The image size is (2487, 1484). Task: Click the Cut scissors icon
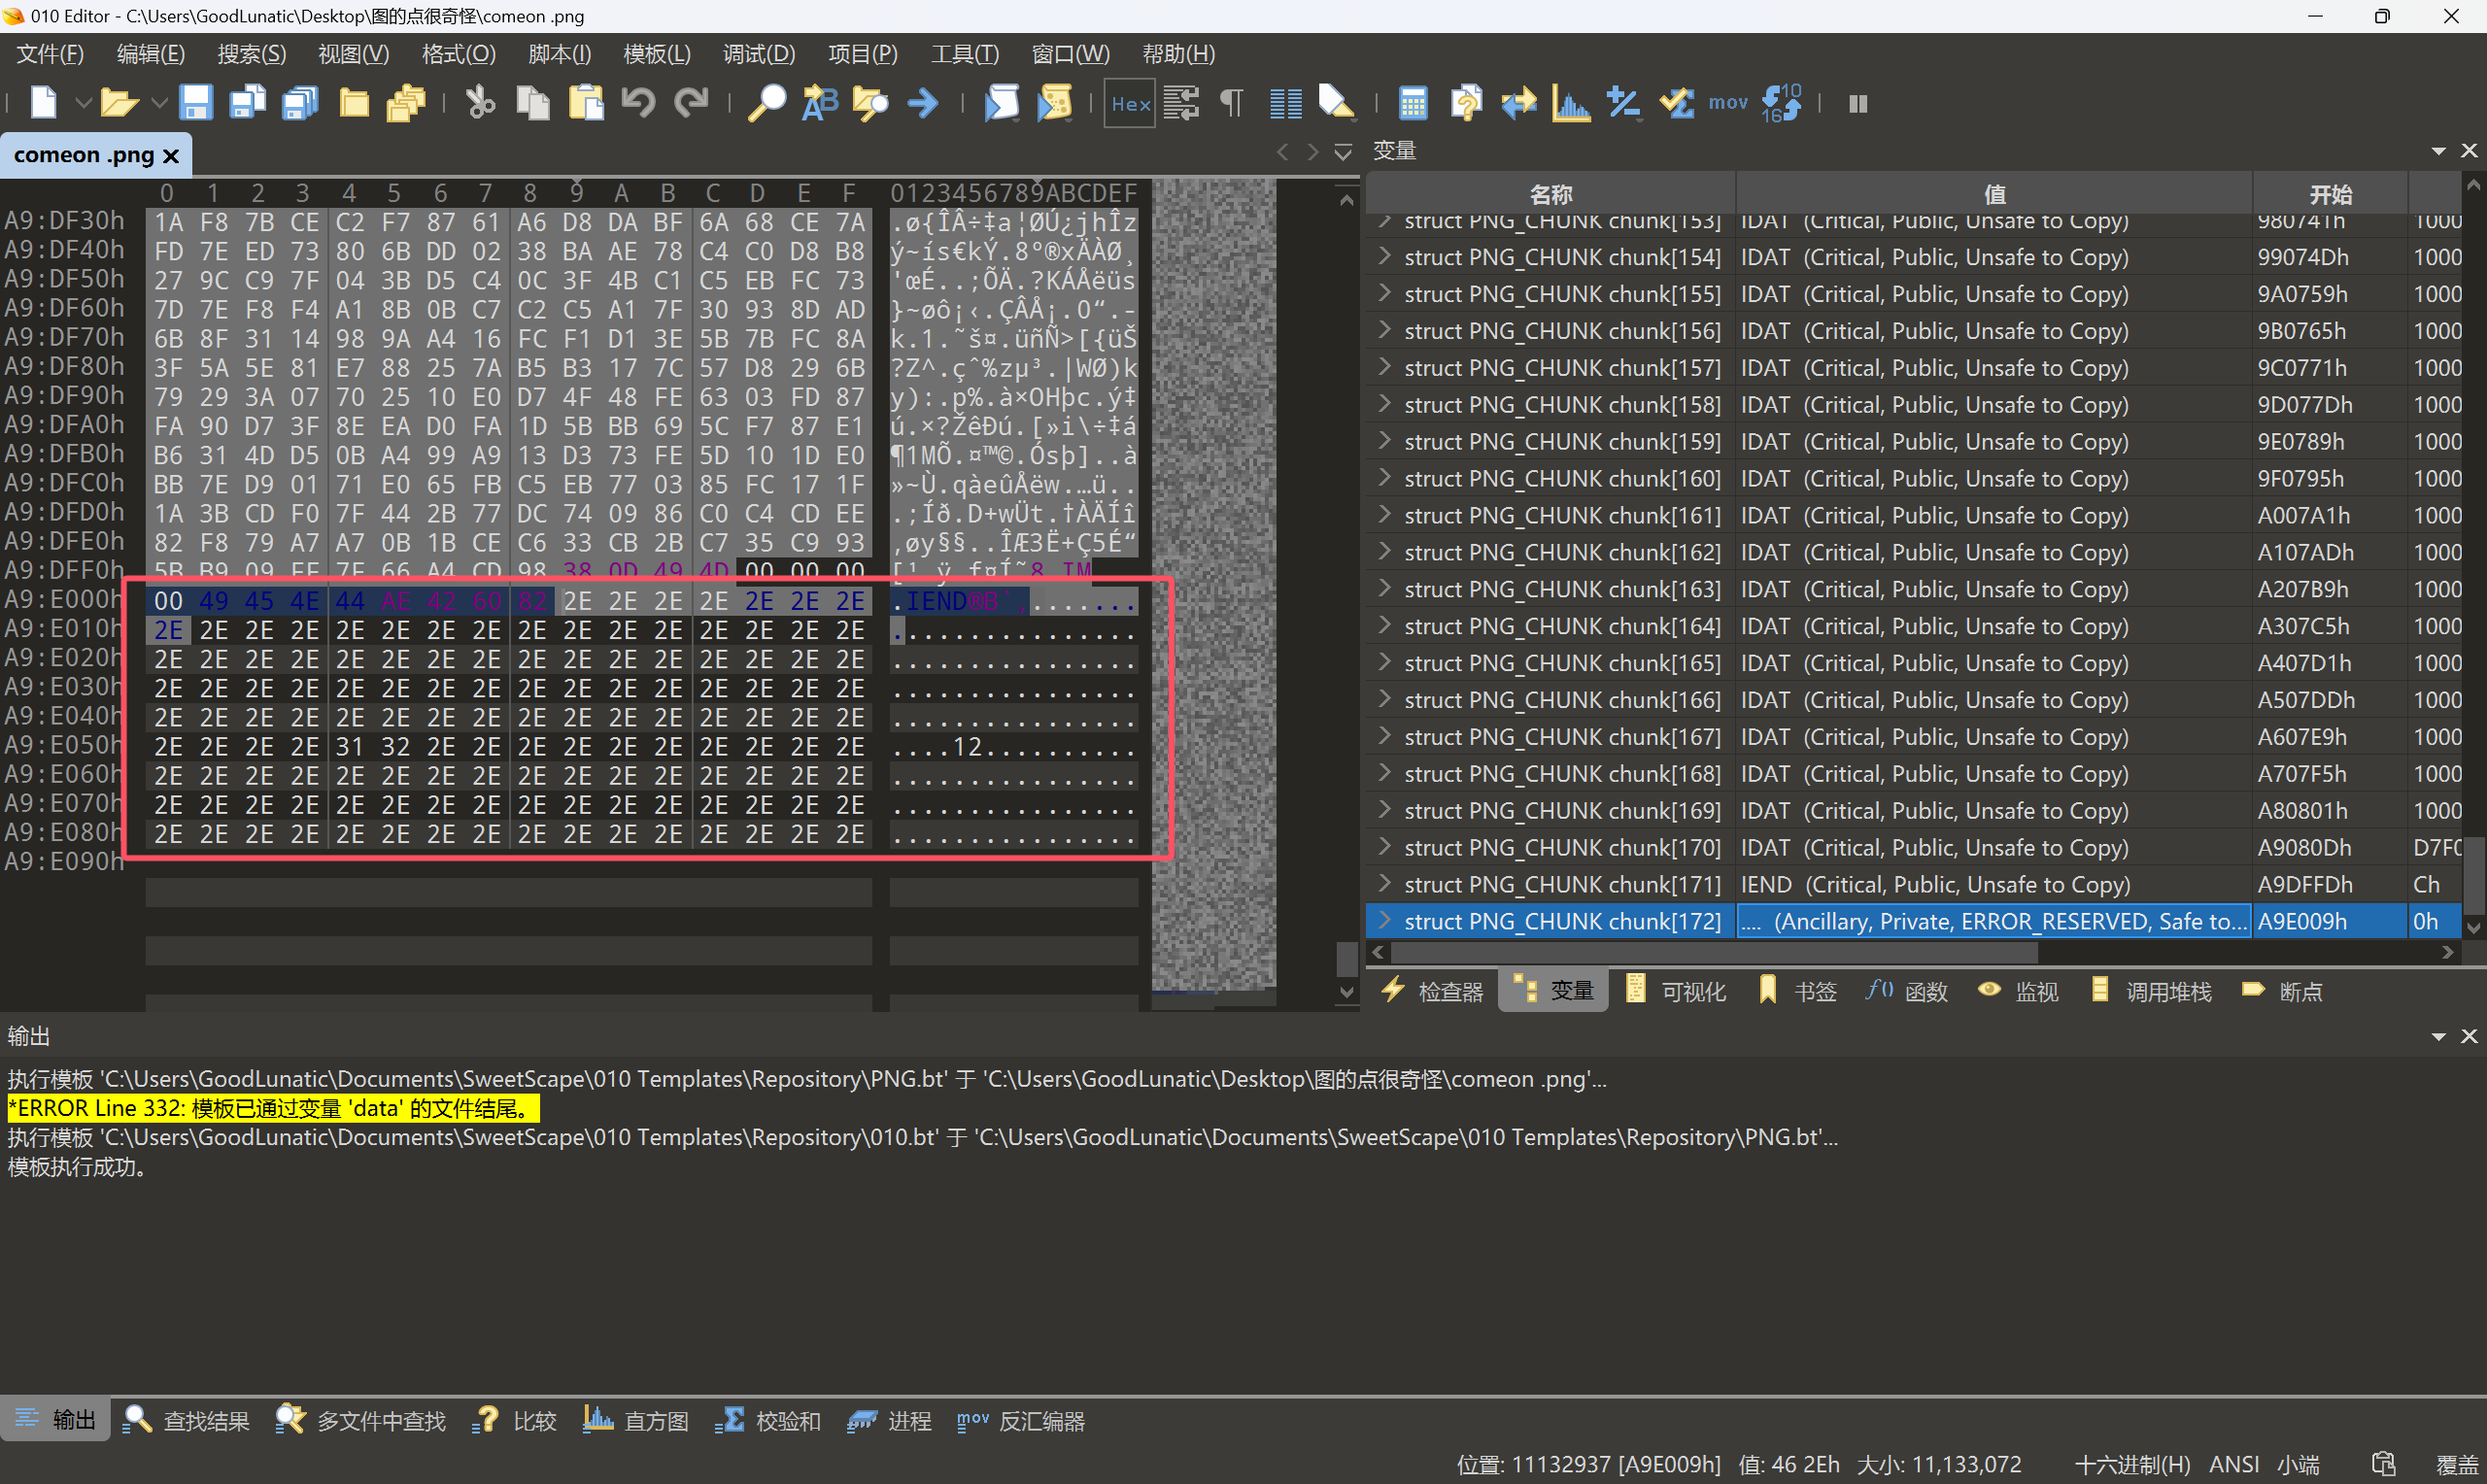coord(481,103)
